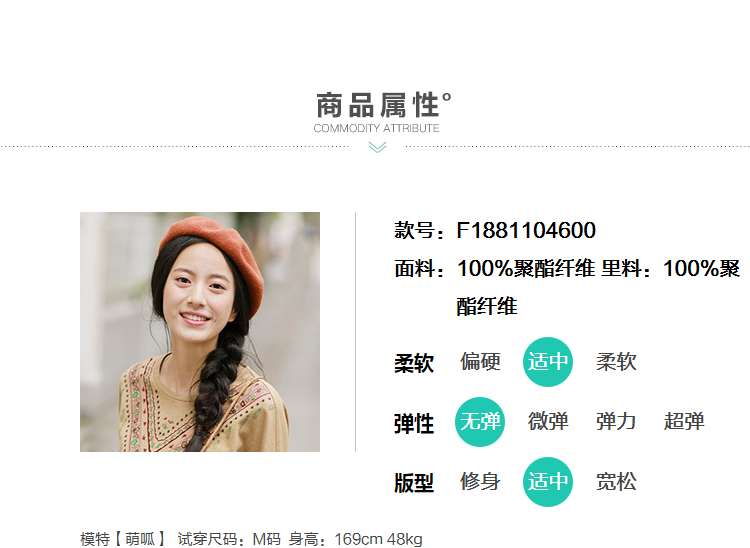Choose 柔软 in the softness row

[x=616, y=362]
